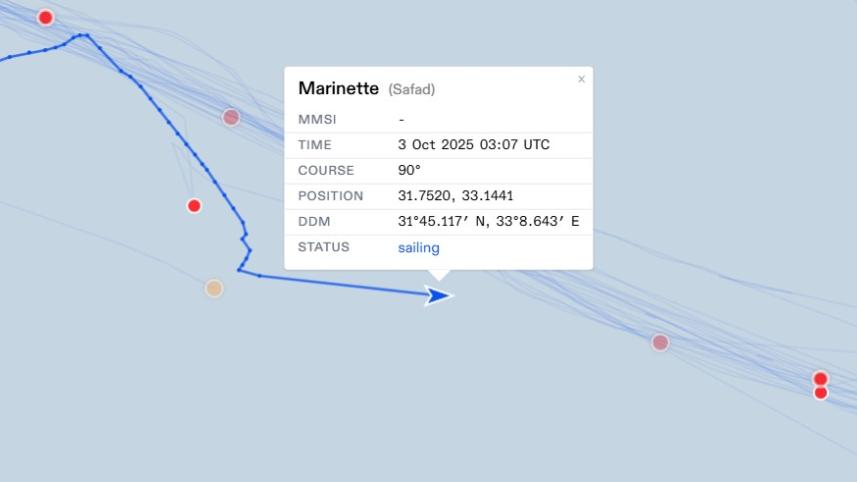Click the decimal position value 31.7520, 33.1441
The height and width of the screenshot is (482, 857).
pos(455,196)
